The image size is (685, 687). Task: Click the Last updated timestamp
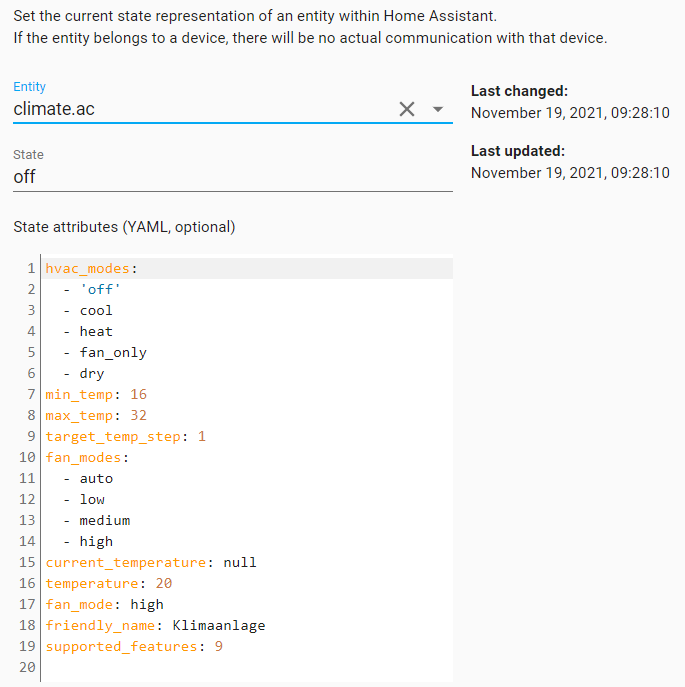[x=570, y=172]
